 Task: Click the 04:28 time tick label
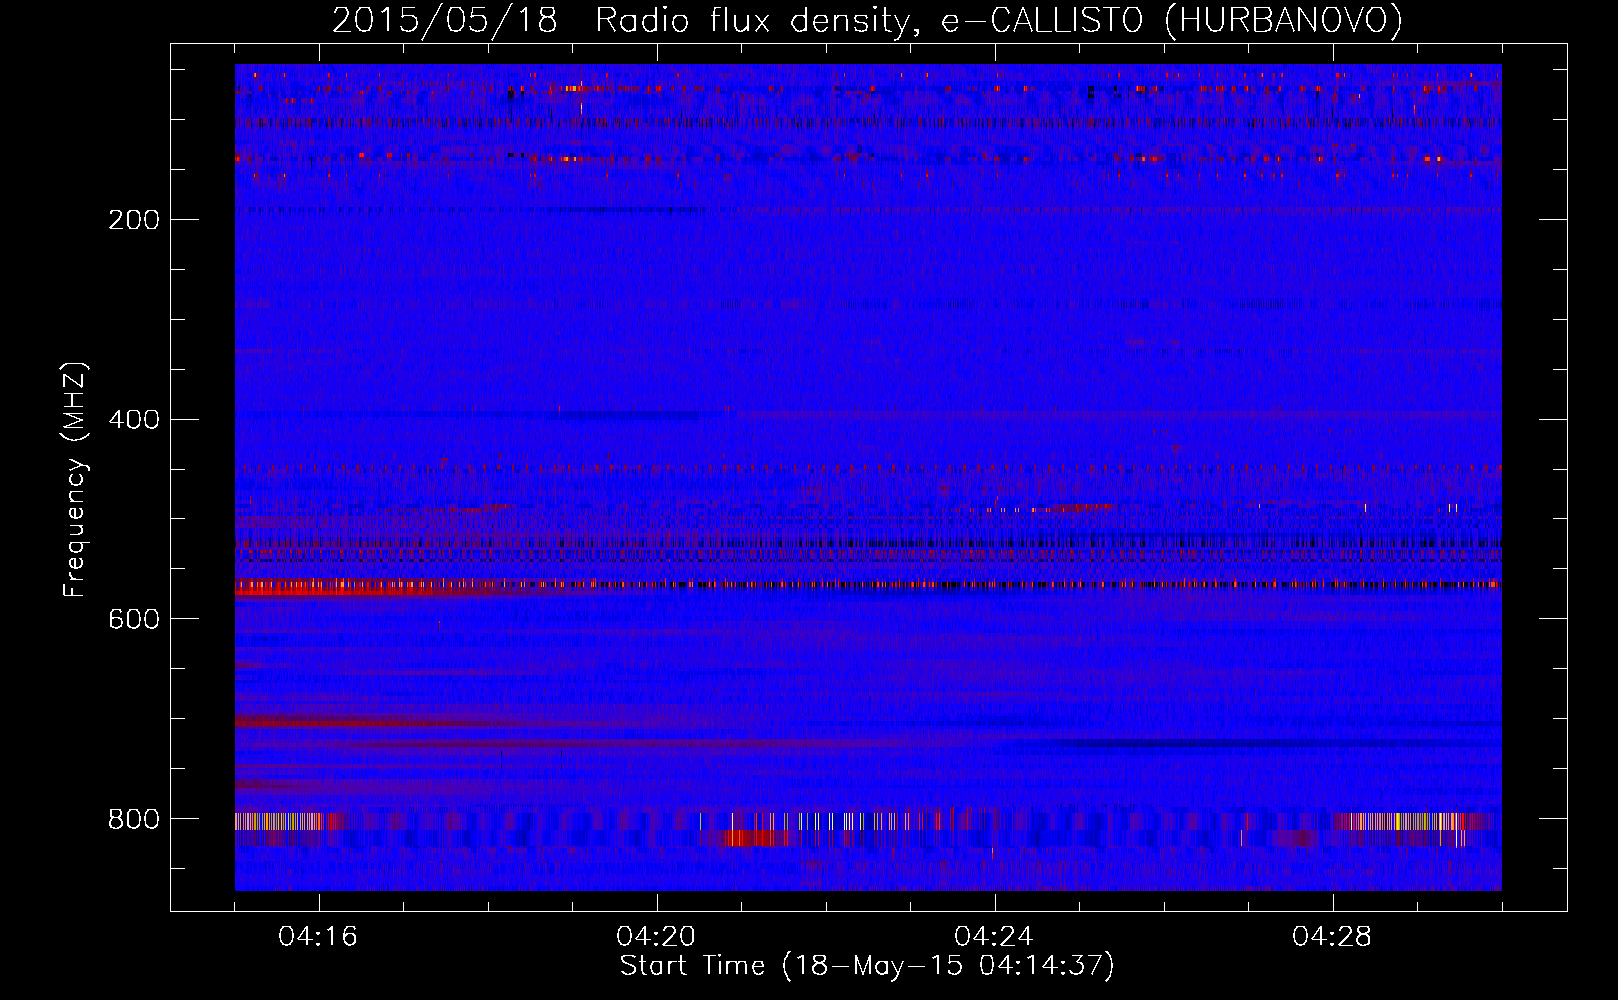[1332, 936]
